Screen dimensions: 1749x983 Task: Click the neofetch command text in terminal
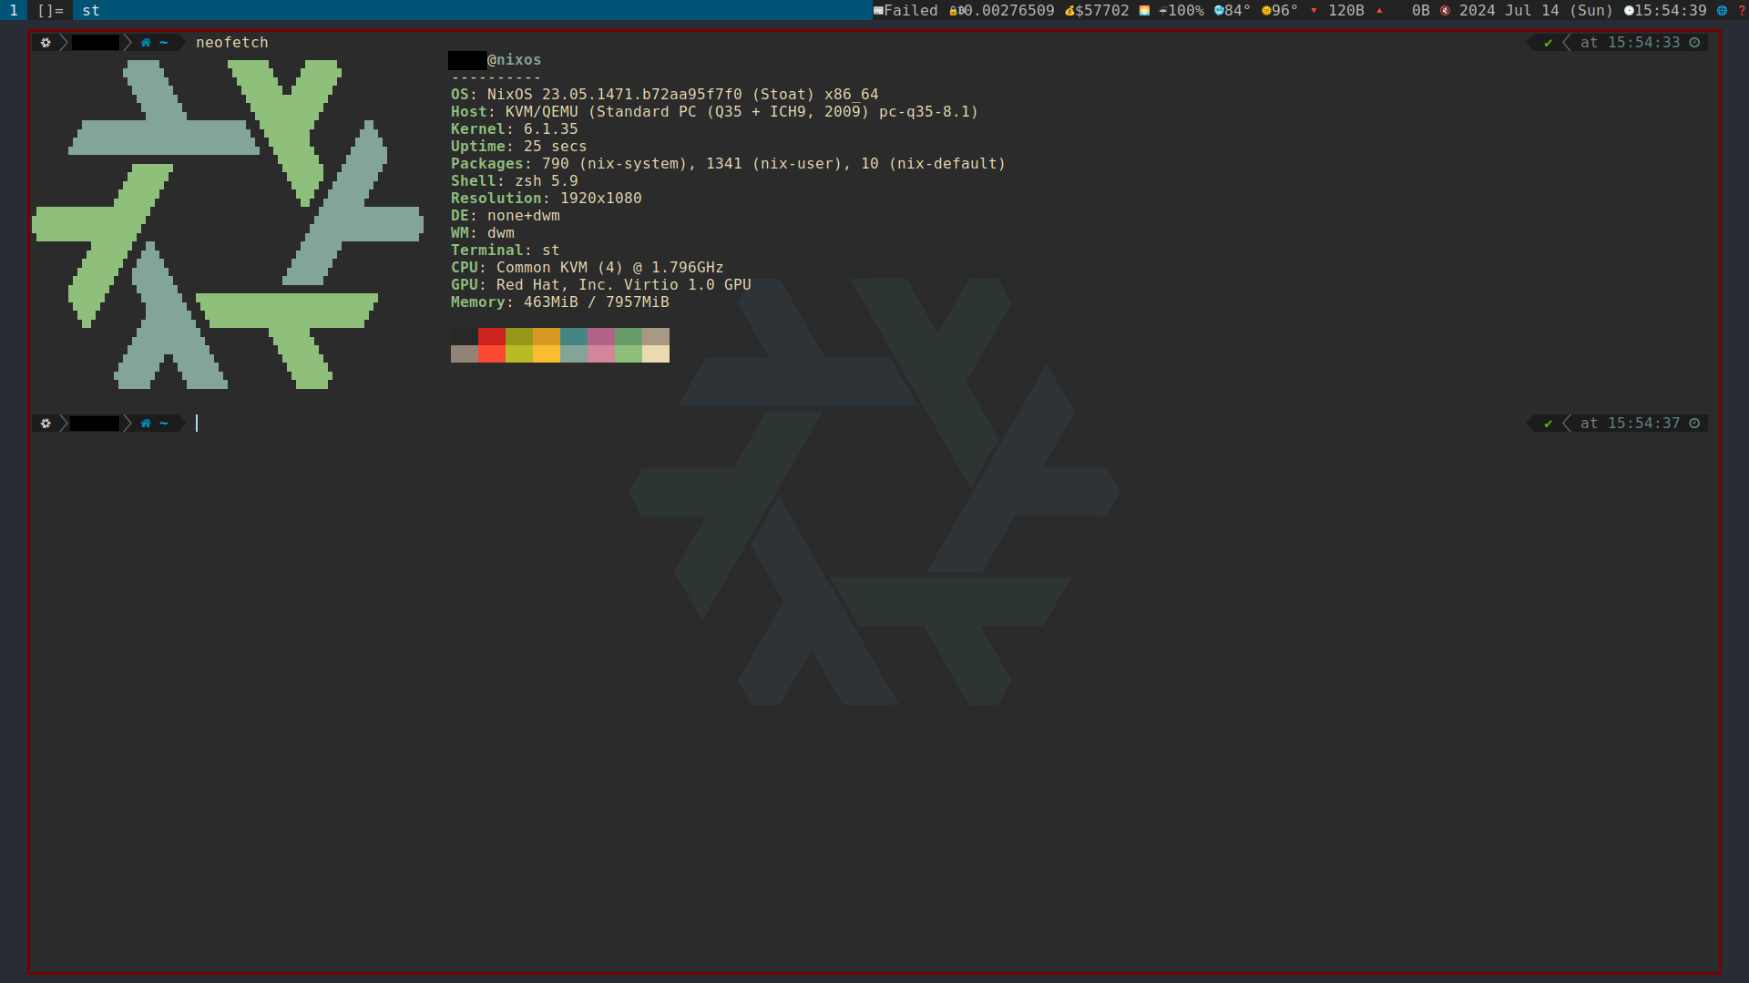click(x=232, y=43)
